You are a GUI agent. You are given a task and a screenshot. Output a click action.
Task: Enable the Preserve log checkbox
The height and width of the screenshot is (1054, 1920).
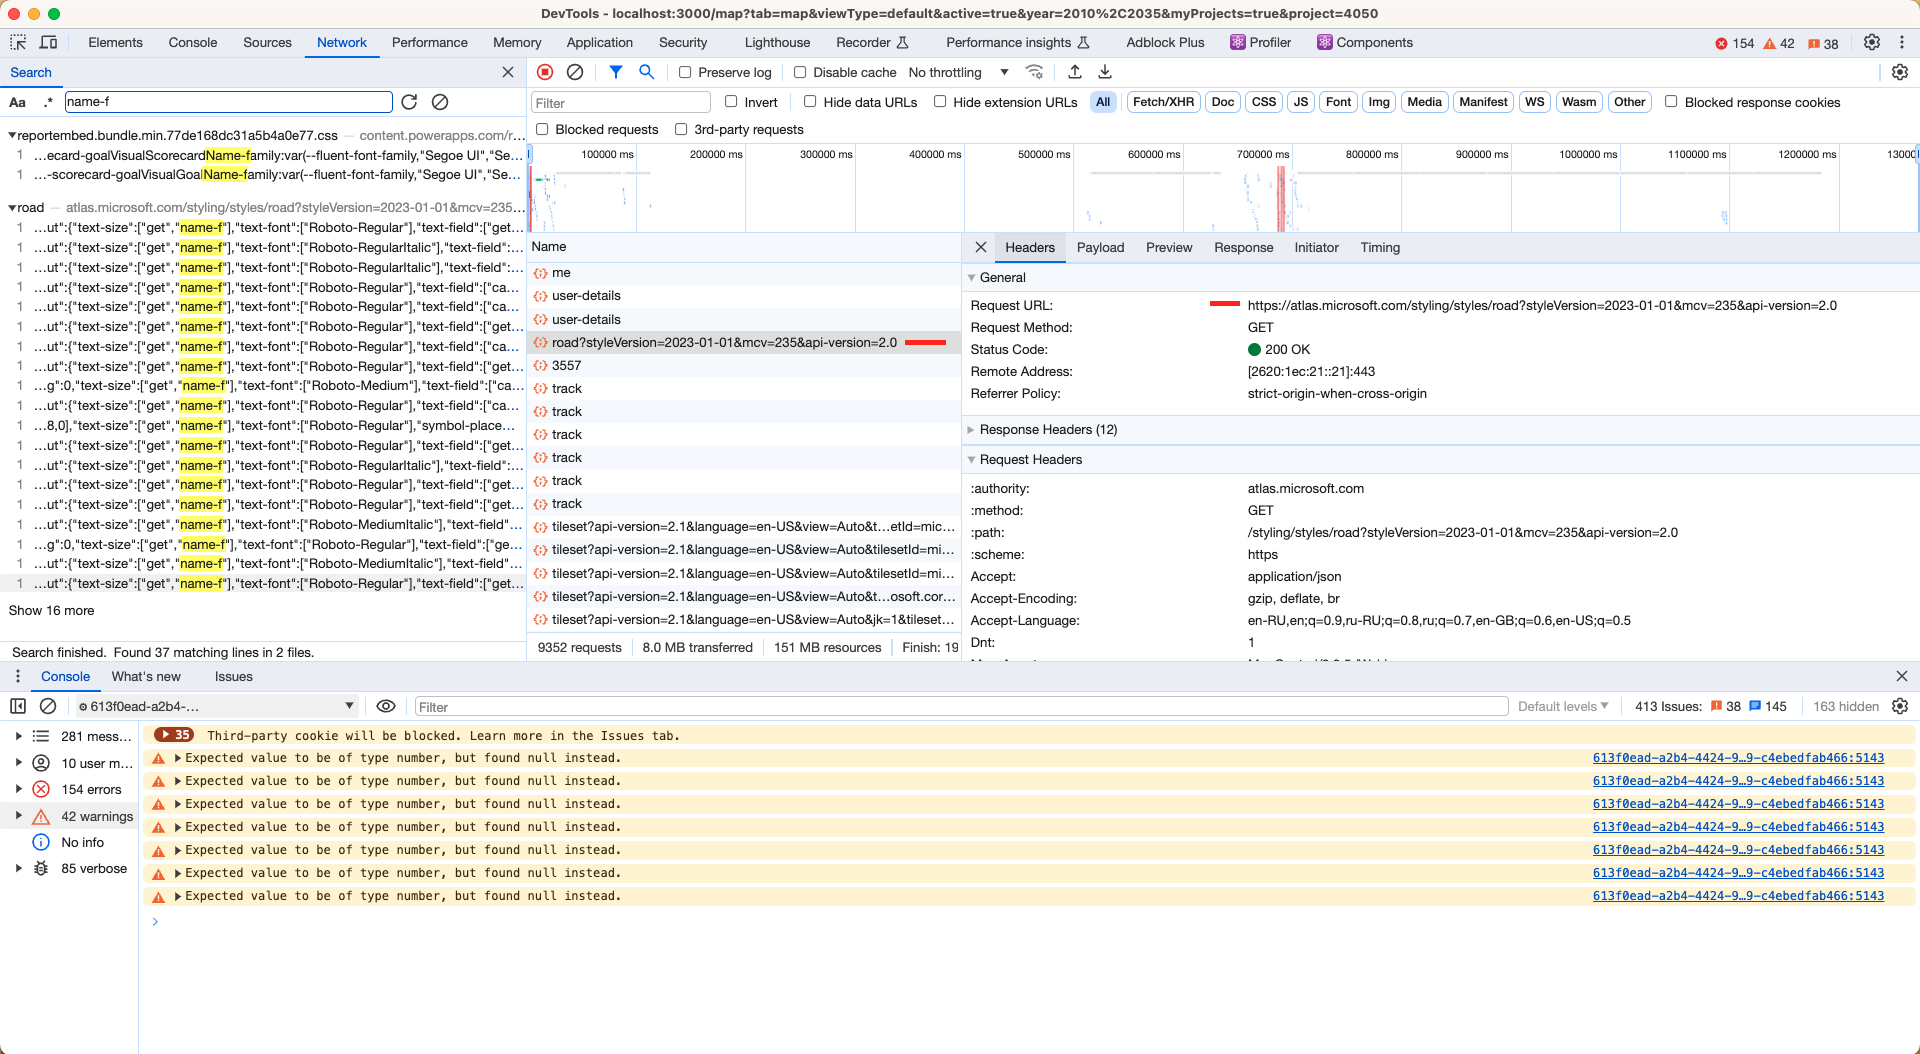[x=685, y=72]
